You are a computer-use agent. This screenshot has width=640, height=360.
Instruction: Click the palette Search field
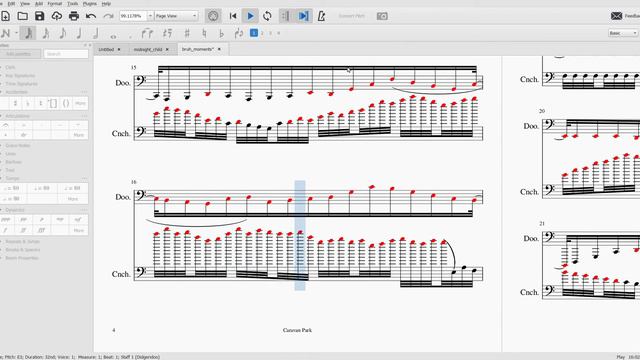pos(66,54)
